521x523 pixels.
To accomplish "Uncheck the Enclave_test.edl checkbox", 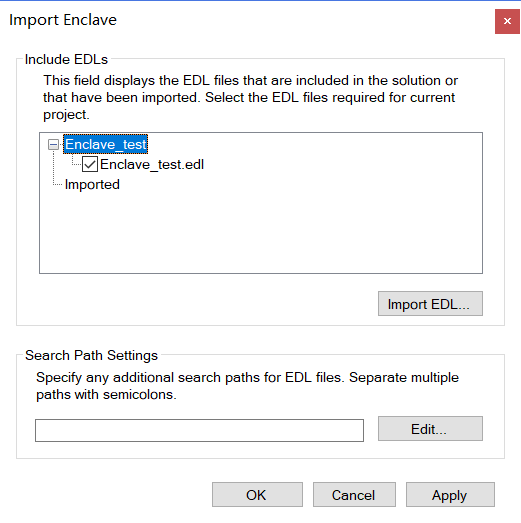I will 90,164.
